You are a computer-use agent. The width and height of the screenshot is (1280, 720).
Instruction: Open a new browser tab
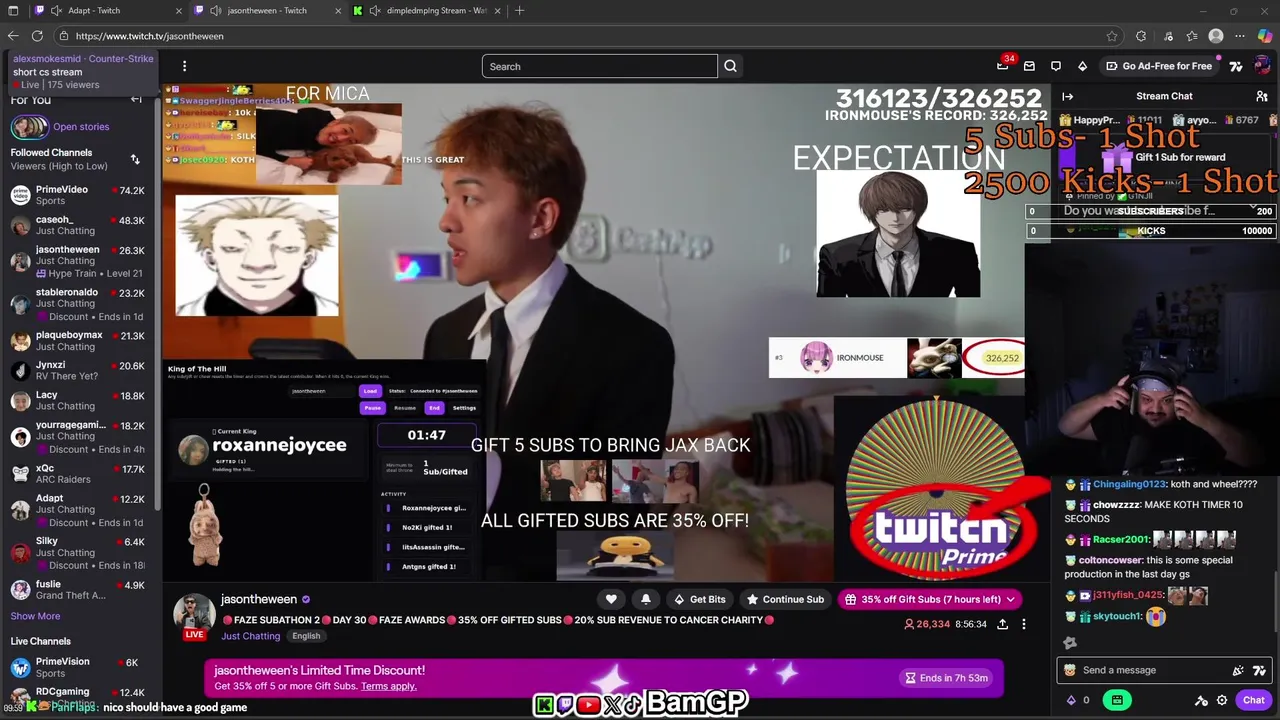click(520, 10)
